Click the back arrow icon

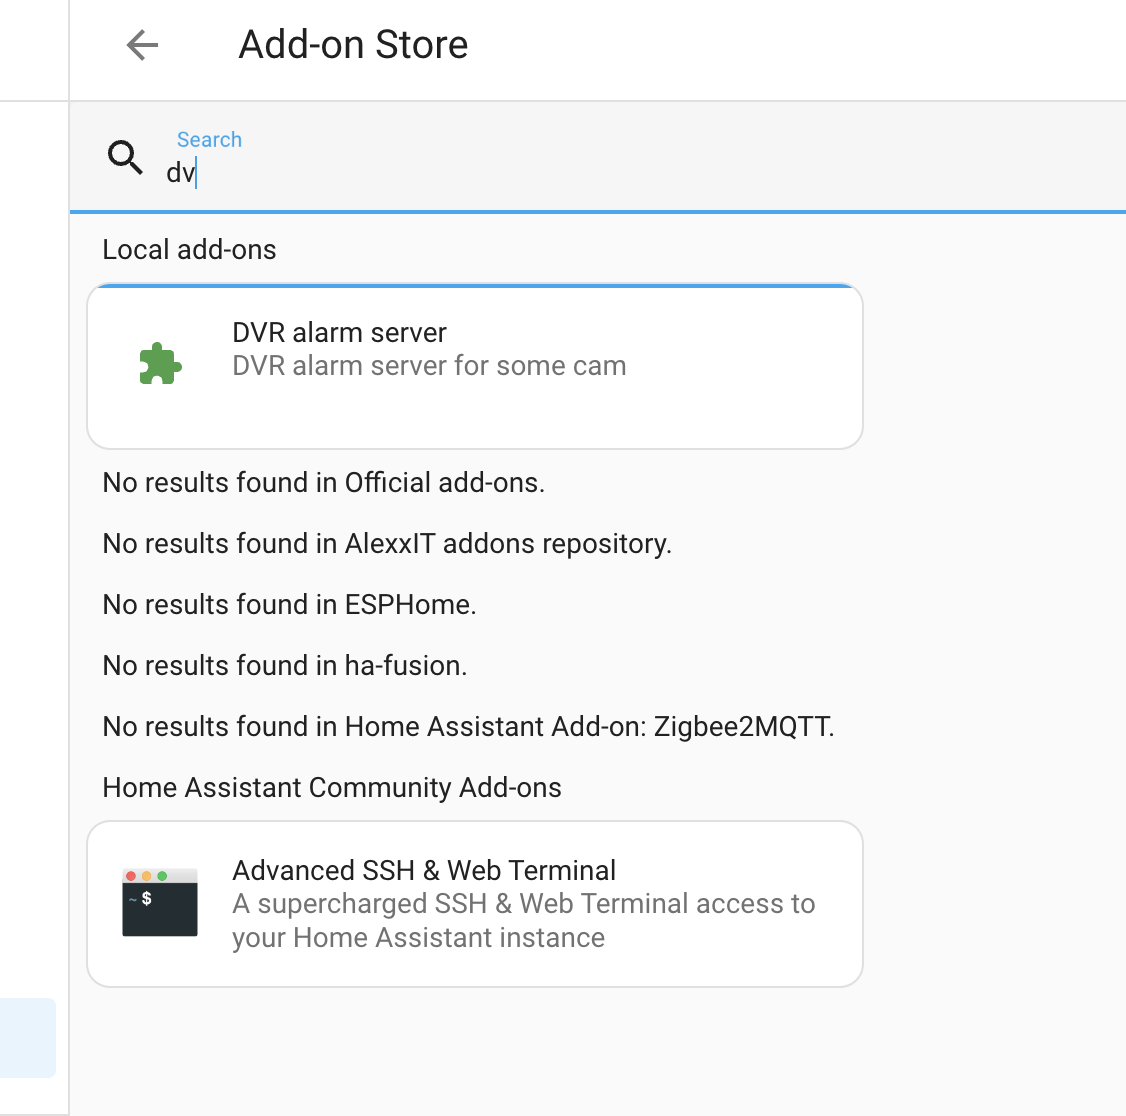(143, 45)
